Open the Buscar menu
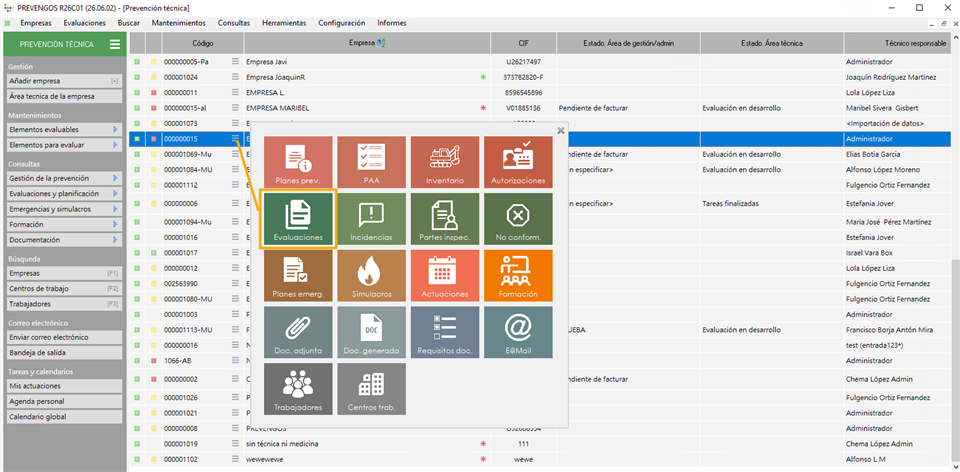 pos(129,23)
